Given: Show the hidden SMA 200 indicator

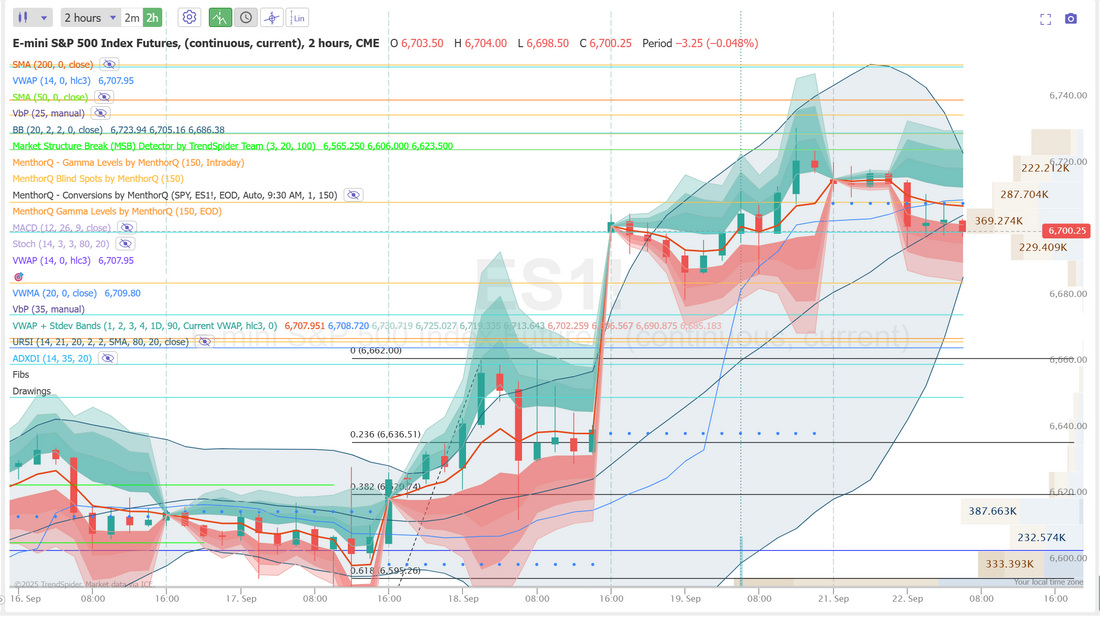Looking at the screenshot, I should coord(109,64).
